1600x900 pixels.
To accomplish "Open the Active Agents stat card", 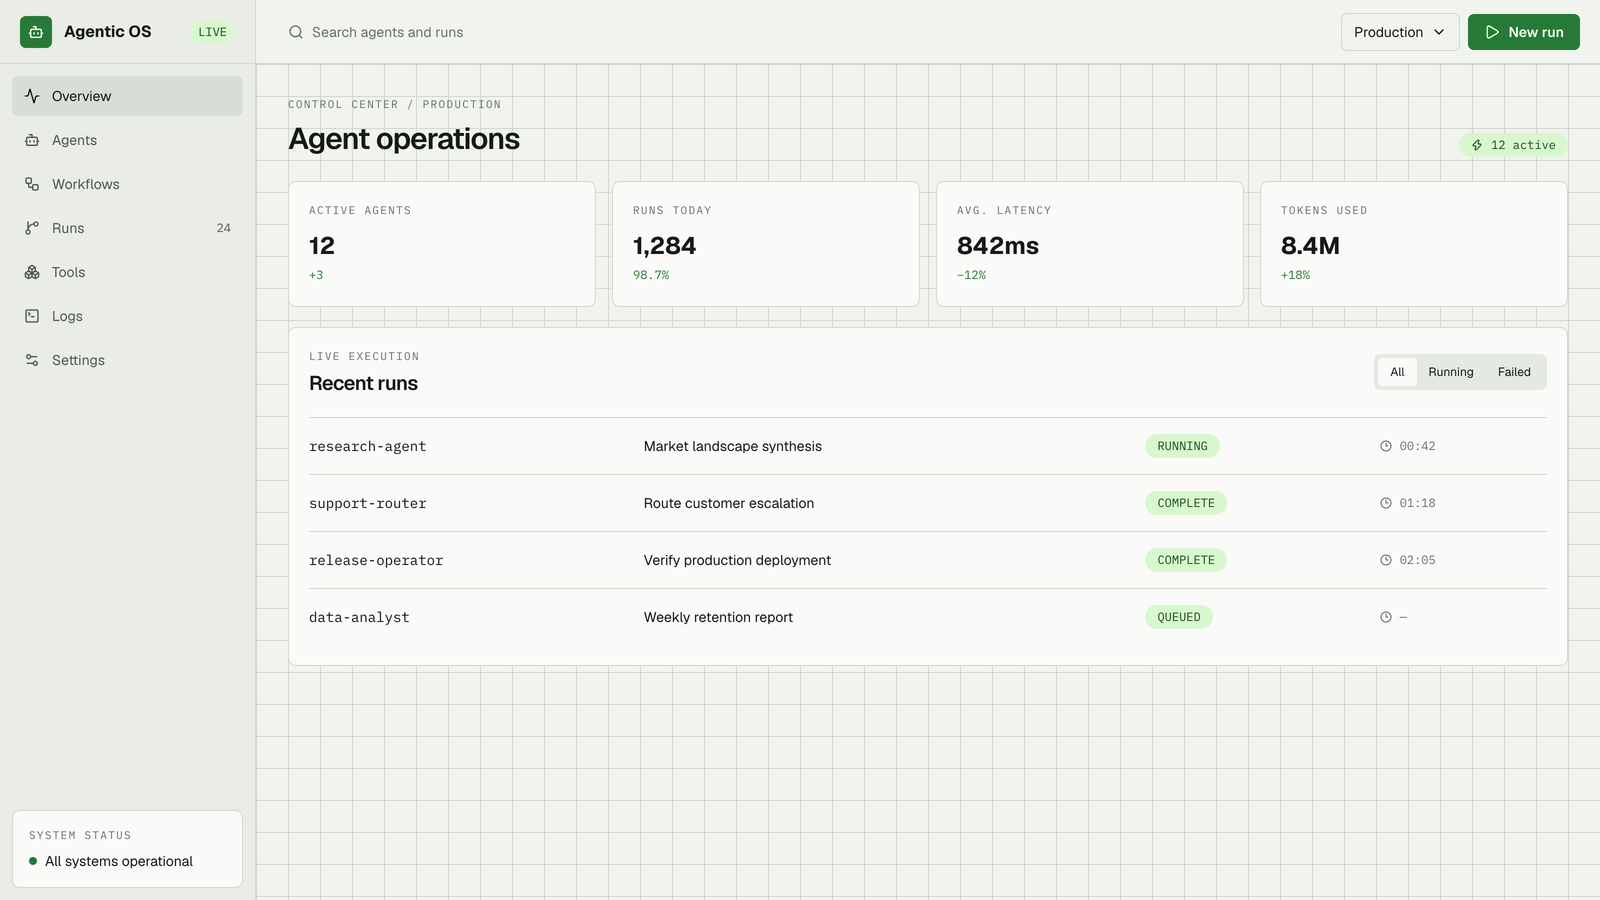I will coord(442,244).
